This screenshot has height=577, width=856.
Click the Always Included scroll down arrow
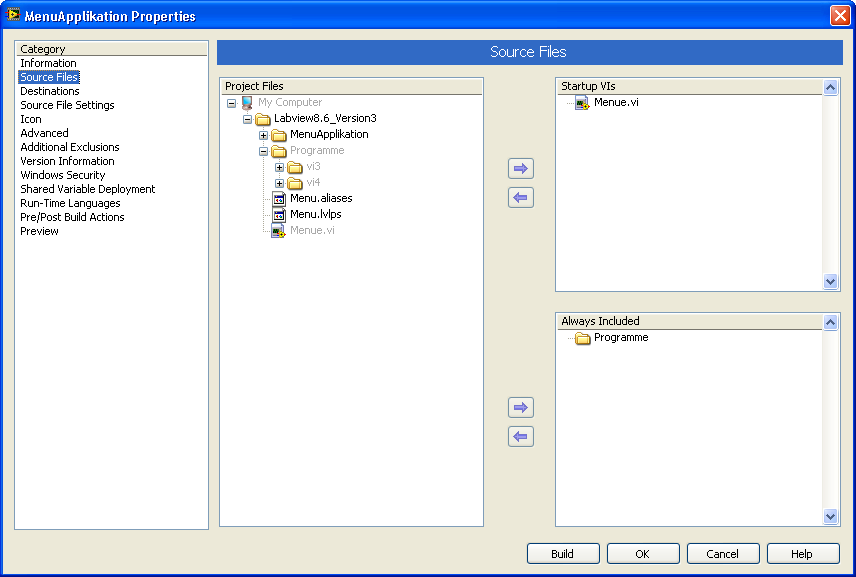click(x=830, y=516)
